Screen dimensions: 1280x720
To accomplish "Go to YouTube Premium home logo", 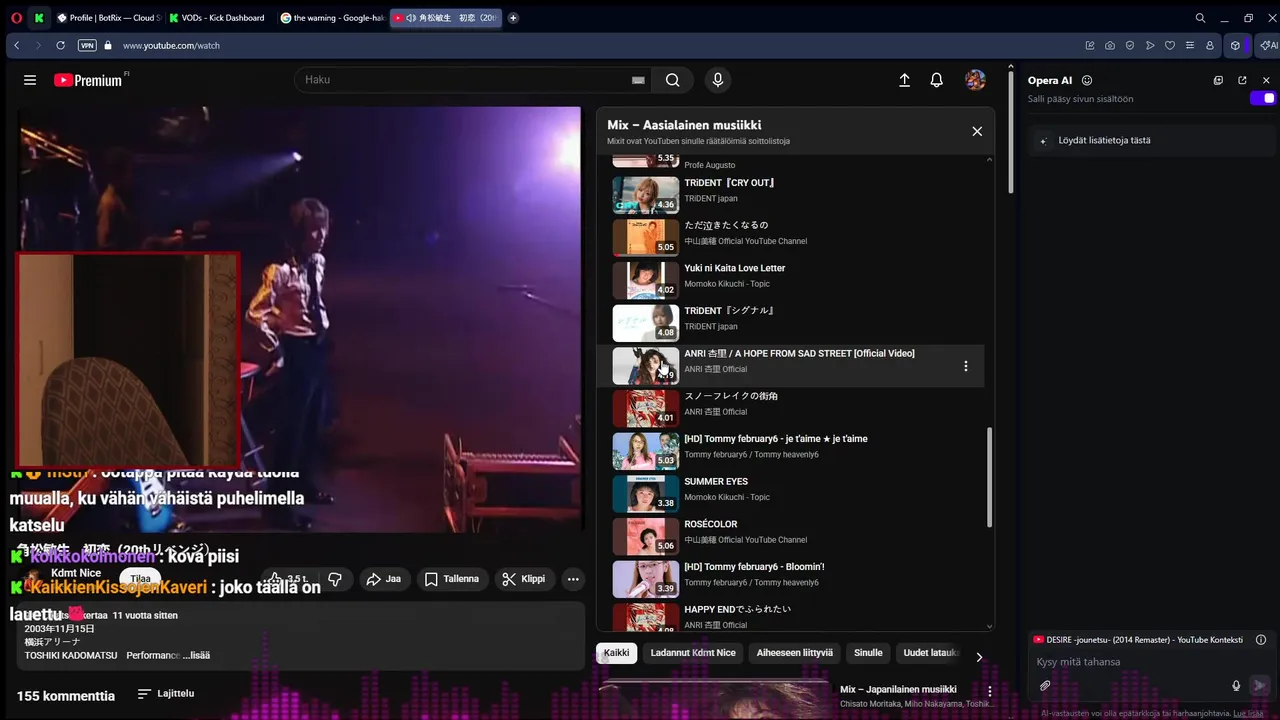I will pos(88,80).
